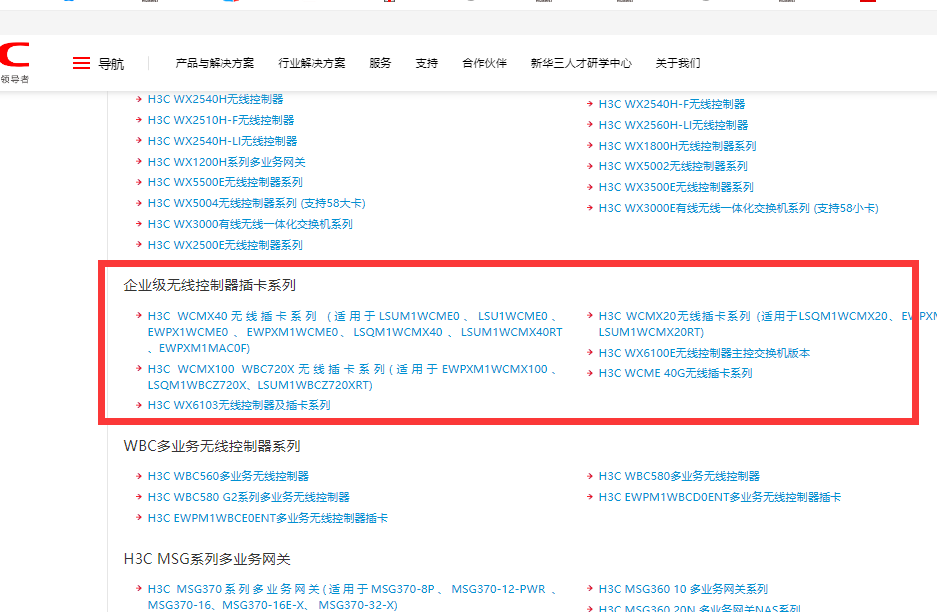Open H3C WCMX40无线插卡系列 link
The width and height of the screenshot is (937, 612).
[x=355, y=332]
